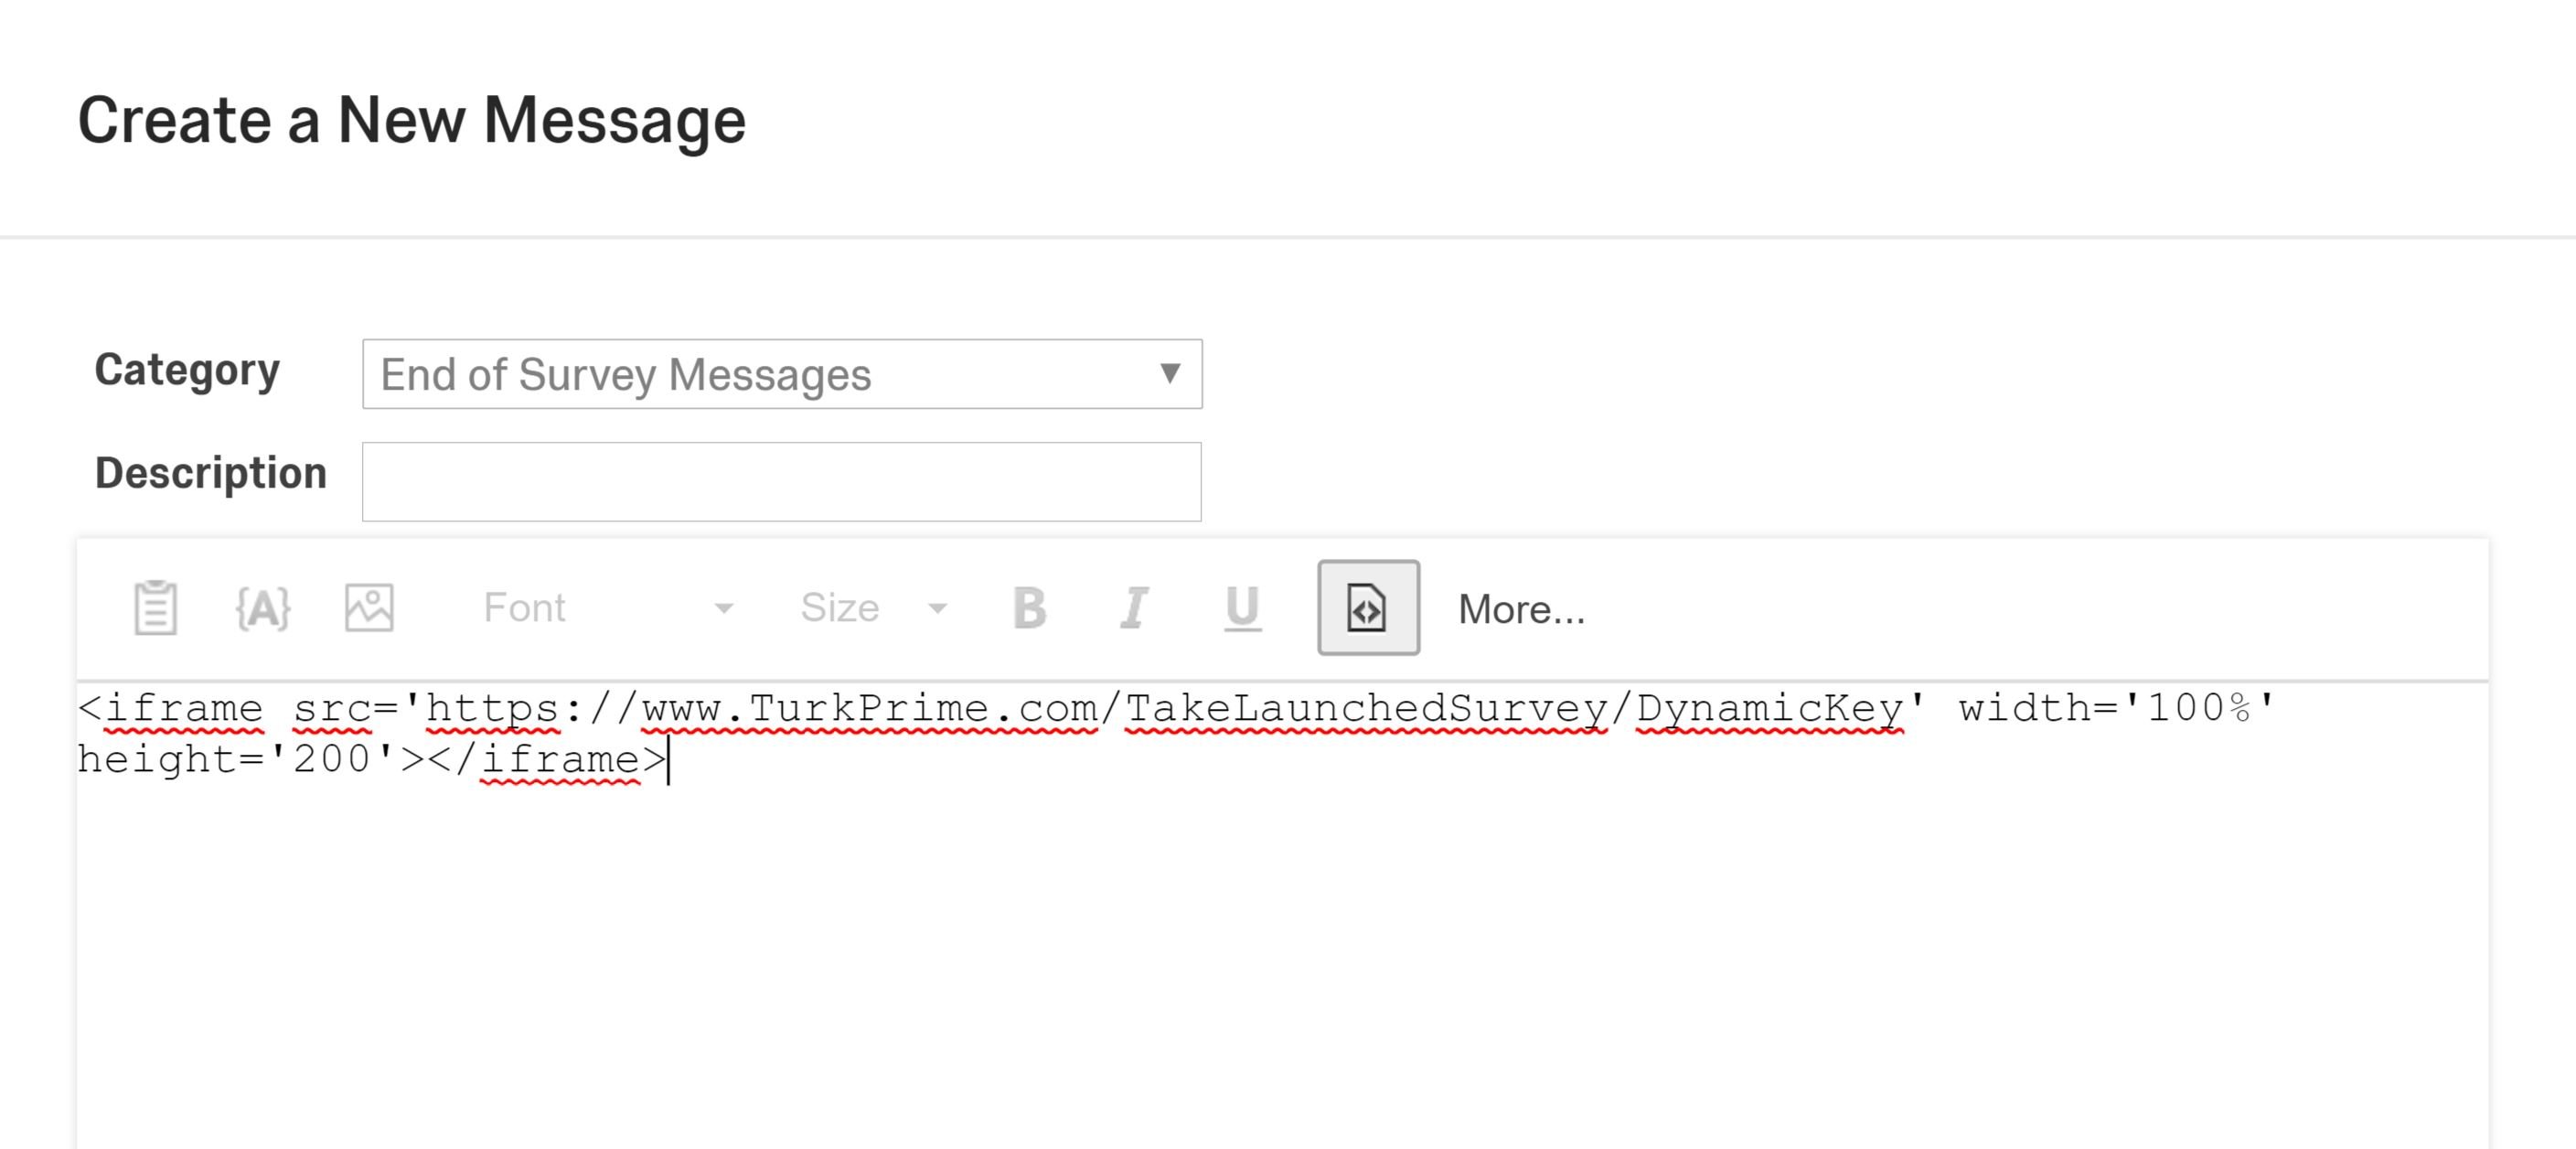Screen dimensions: 2576x1149
Task: Toggle the HTML source view button
Action: (1367, 607)
